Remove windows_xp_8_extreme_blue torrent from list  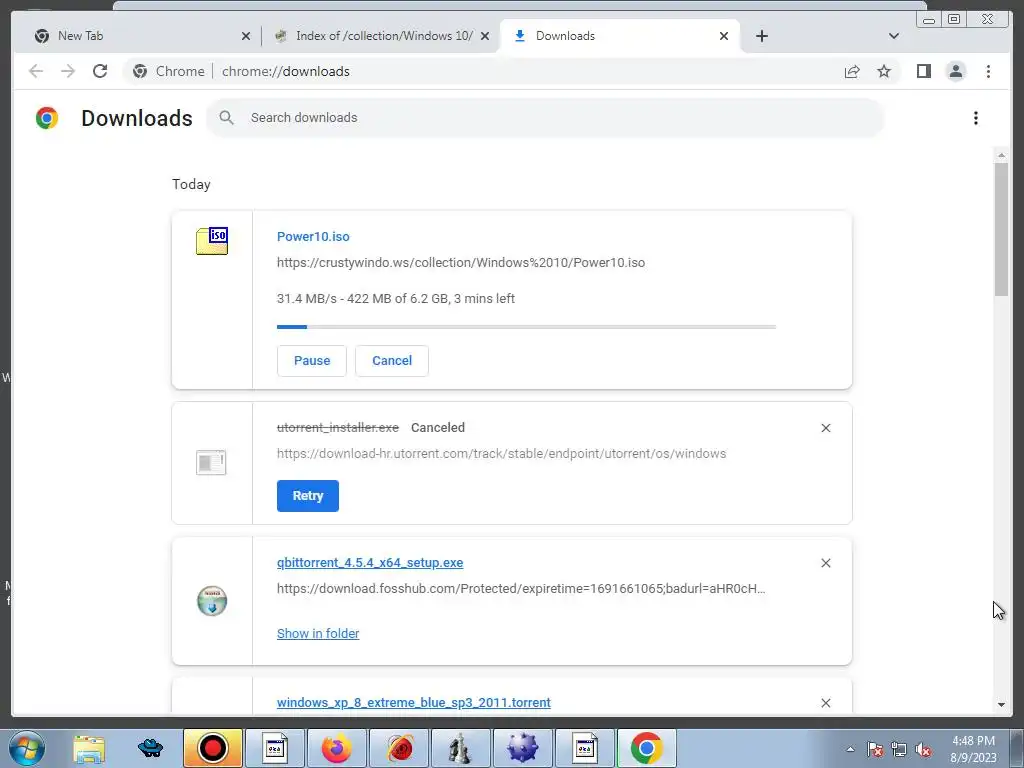pyautogui.click(x=825, y=703)
